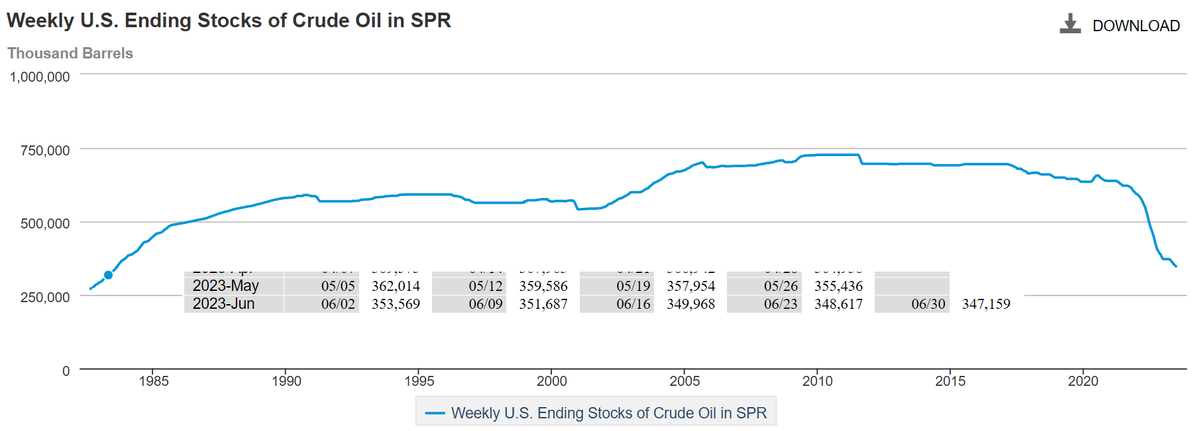Viewport: 1200px width, 431px height.
Task: Click the 1985 x-axis label
Action: point(153,381)
